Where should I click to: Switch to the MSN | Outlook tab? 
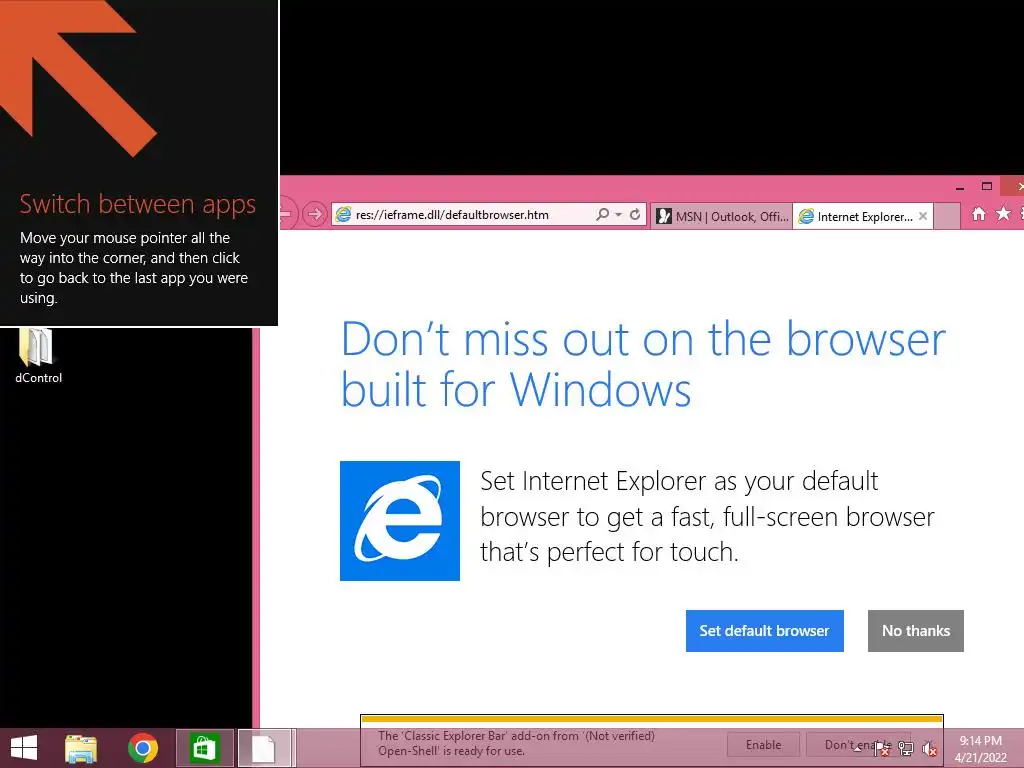(722, 216)
